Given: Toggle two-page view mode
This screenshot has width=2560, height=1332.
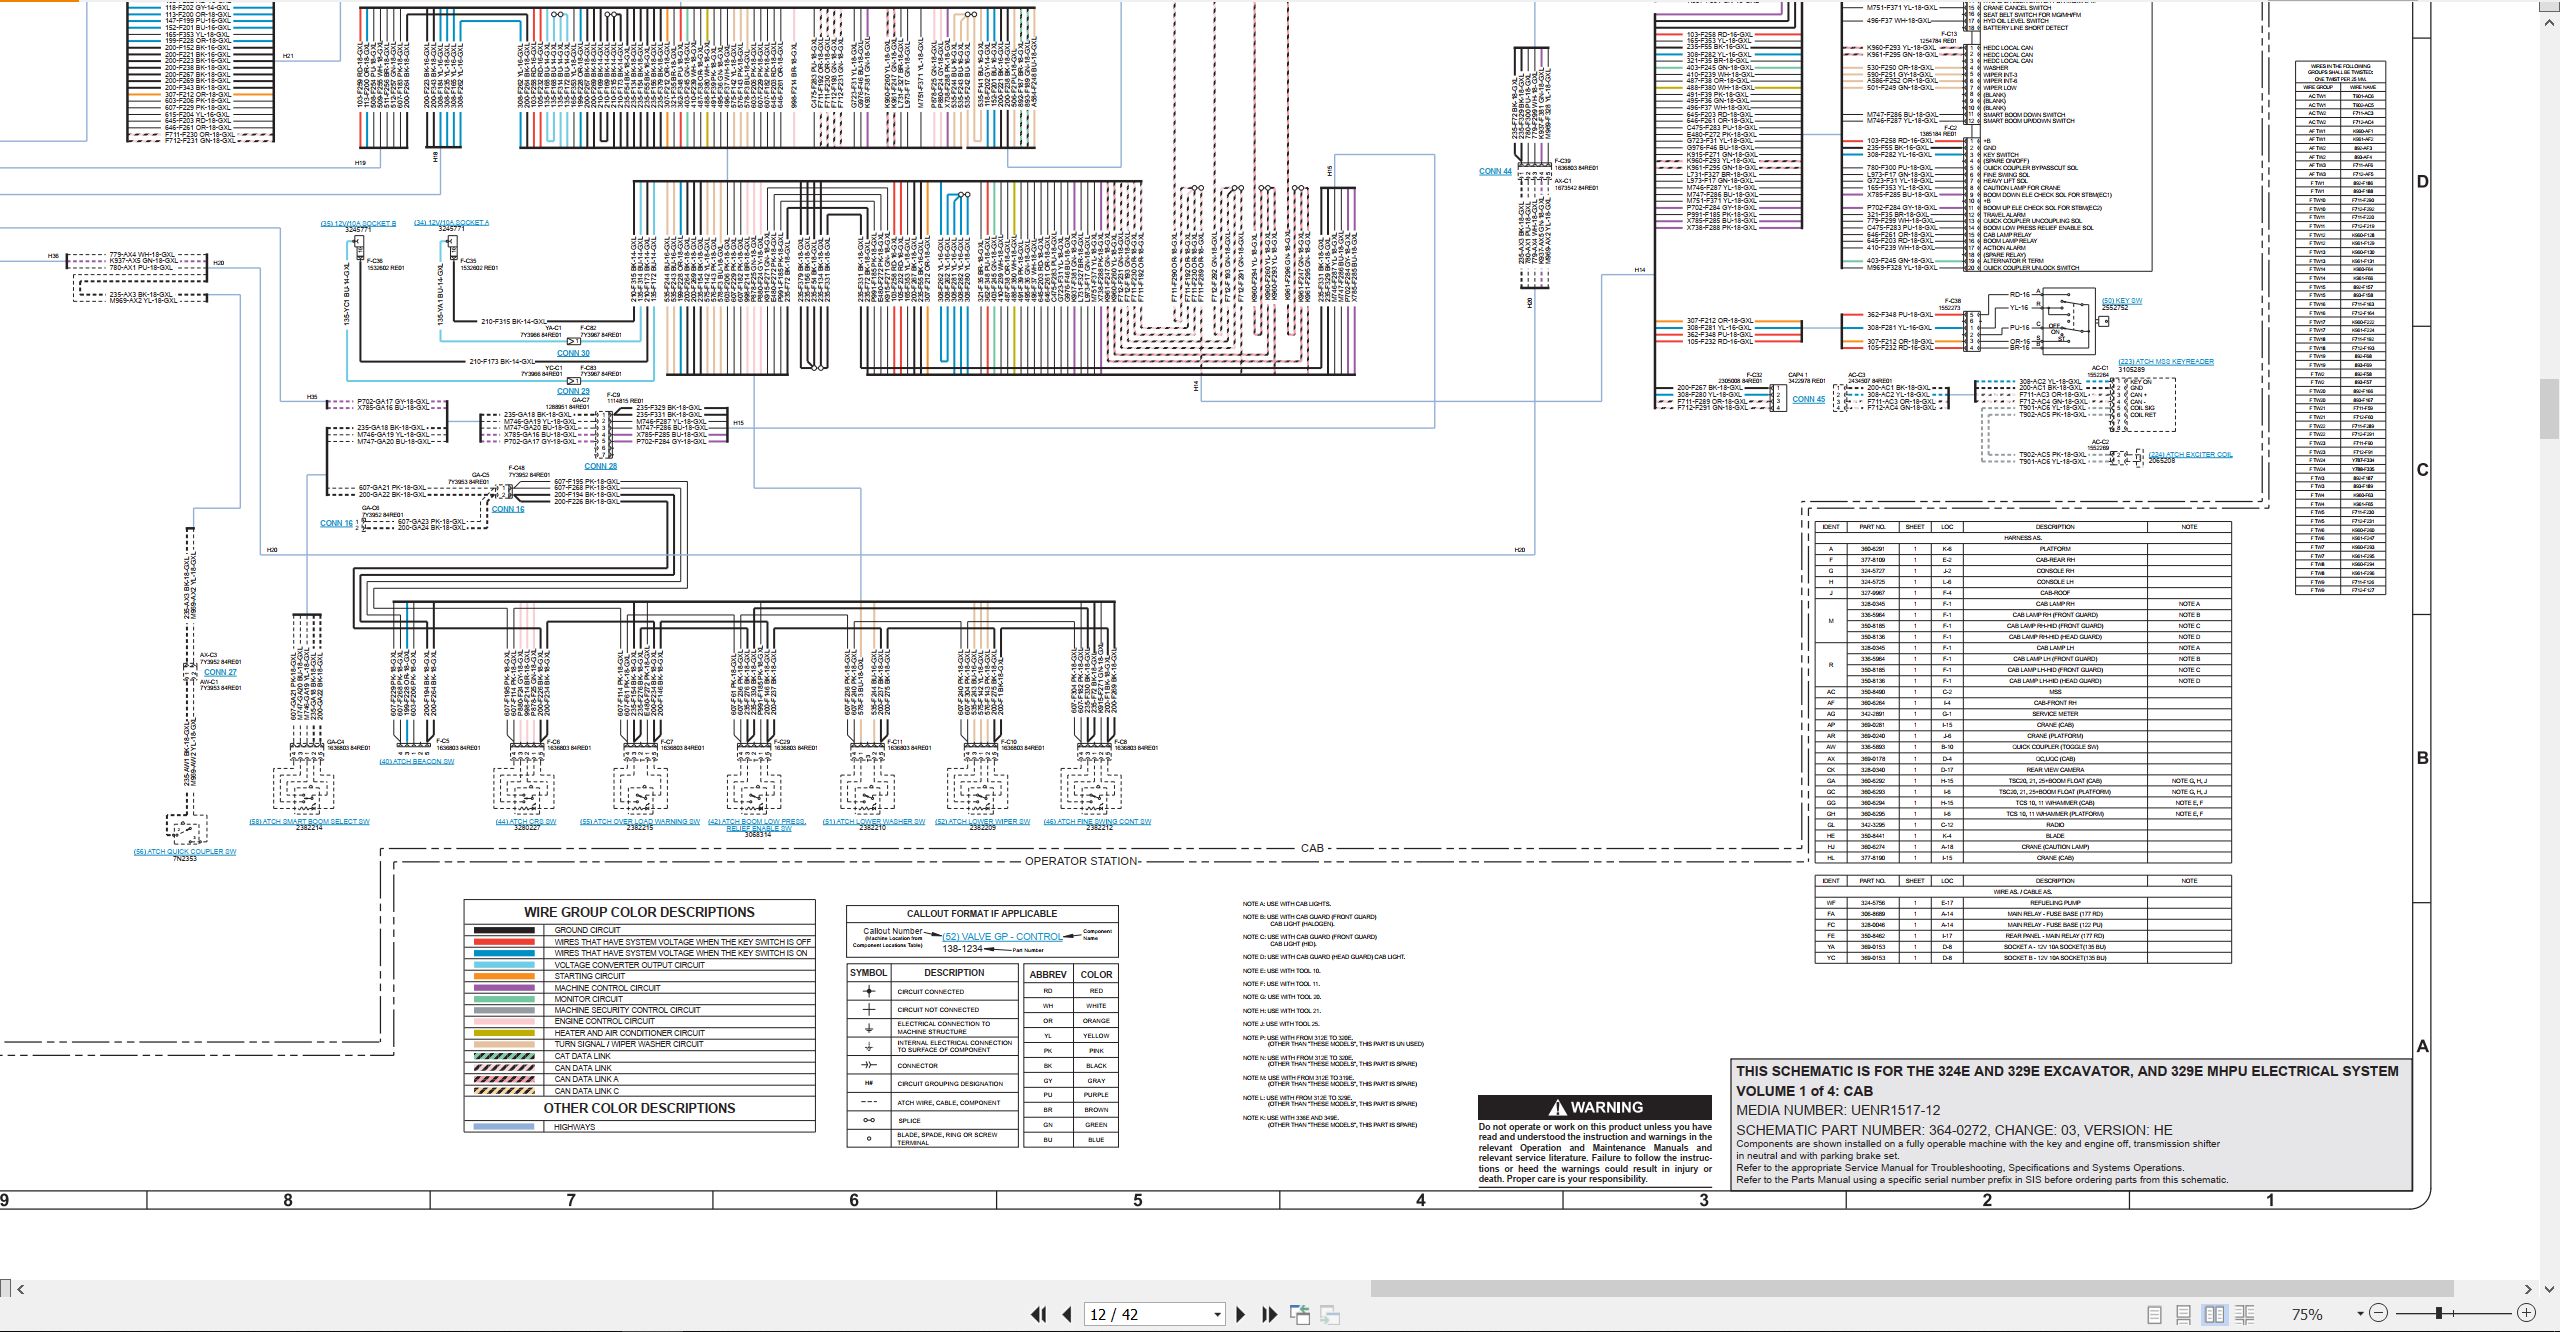Looking at the screenshot, I should pyautogui.click(x=2214, y=1314).
